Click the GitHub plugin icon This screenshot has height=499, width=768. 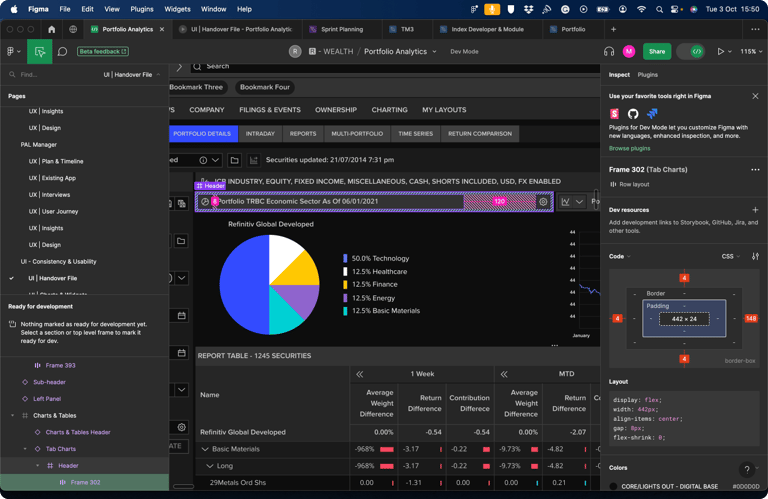click(x=633, y=115)
